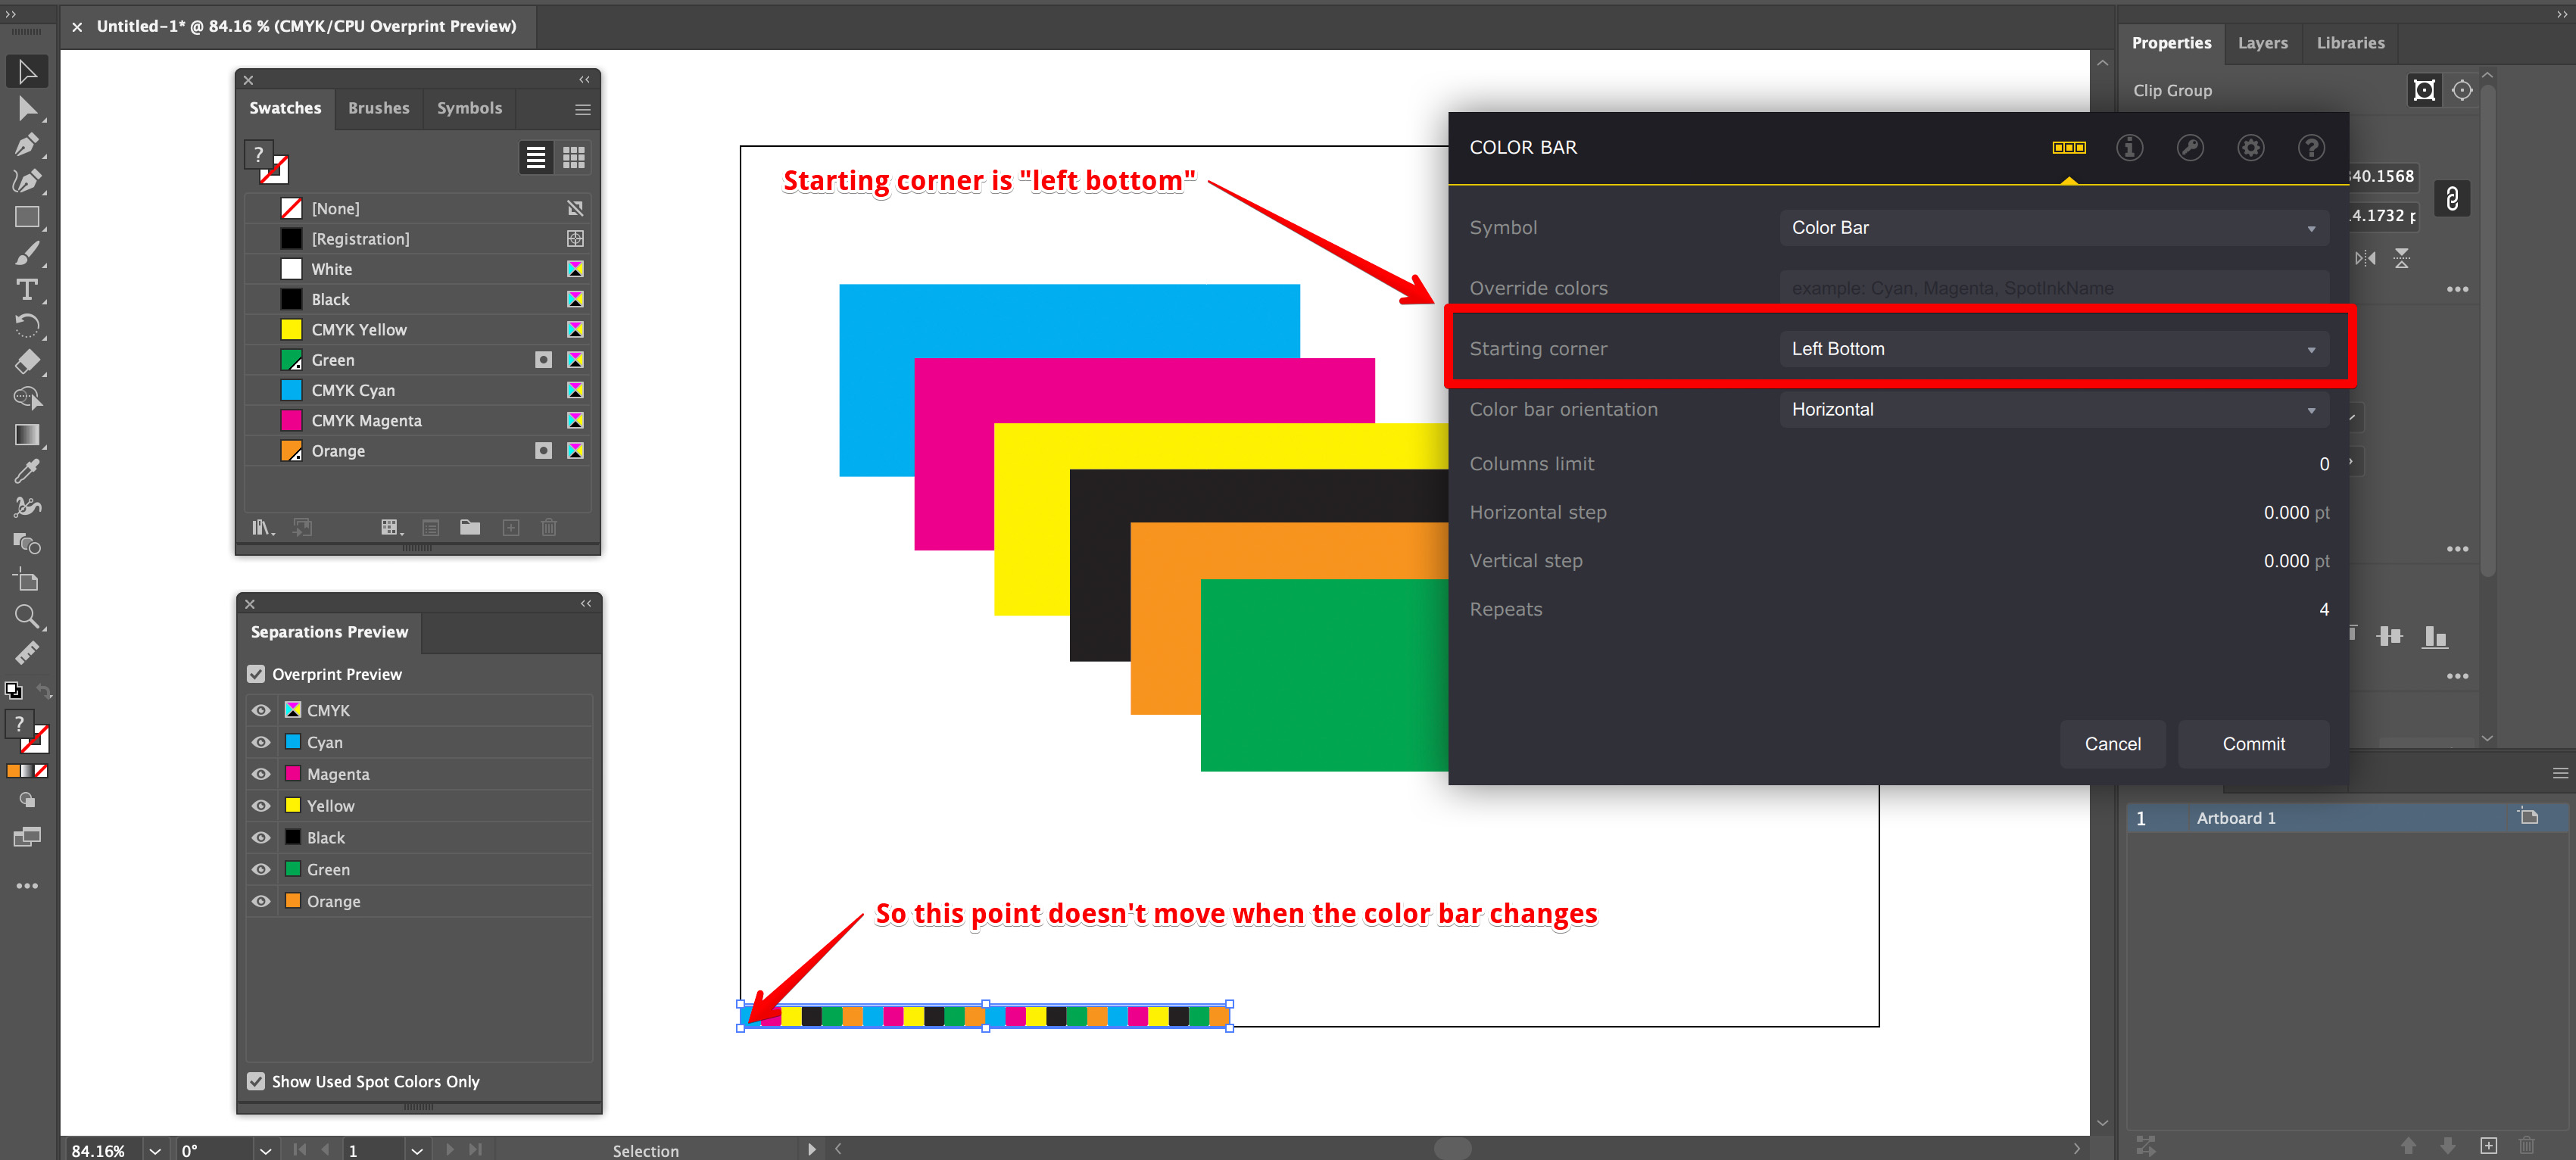Viewport: 2576px width, 1160px height.
Task: Switch to the Layers tab
Action: coord(2262,42)
